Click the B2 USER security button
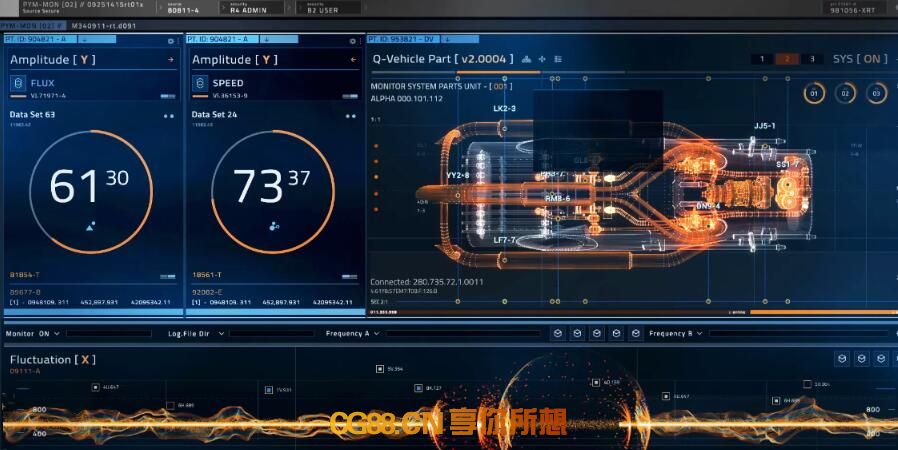The height and width of the screenshot is (450, 898). click(x=328, y=7)
